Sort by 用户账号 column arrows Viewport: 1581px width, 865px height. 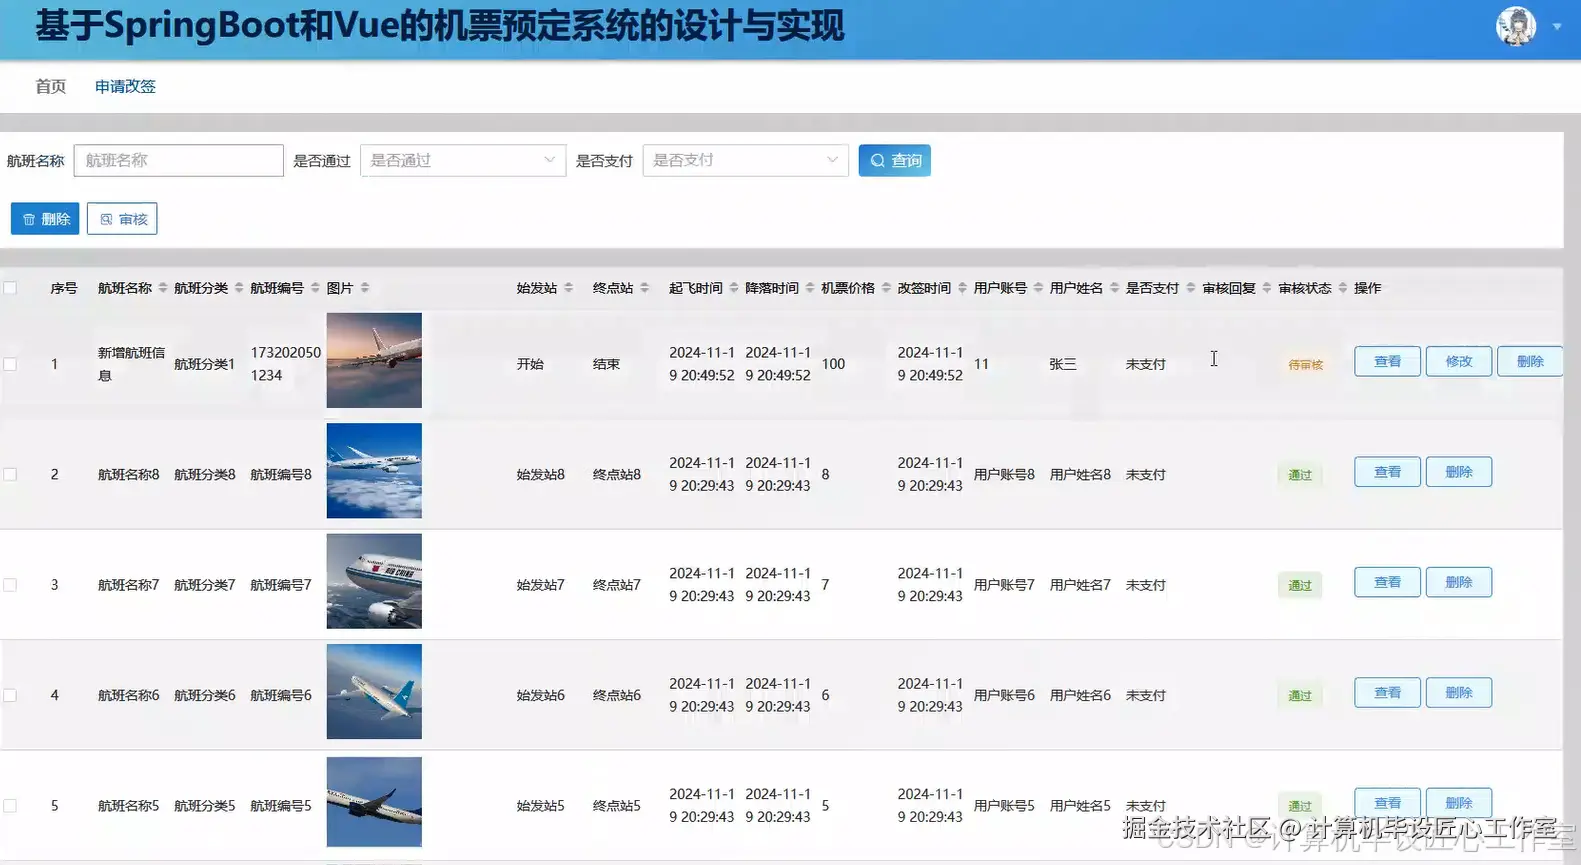1038,288
